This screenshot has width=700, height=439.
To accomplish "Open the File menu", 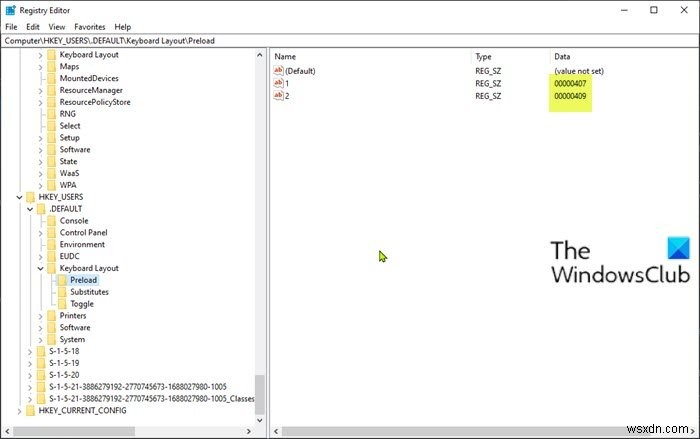I will click(11, 27).
